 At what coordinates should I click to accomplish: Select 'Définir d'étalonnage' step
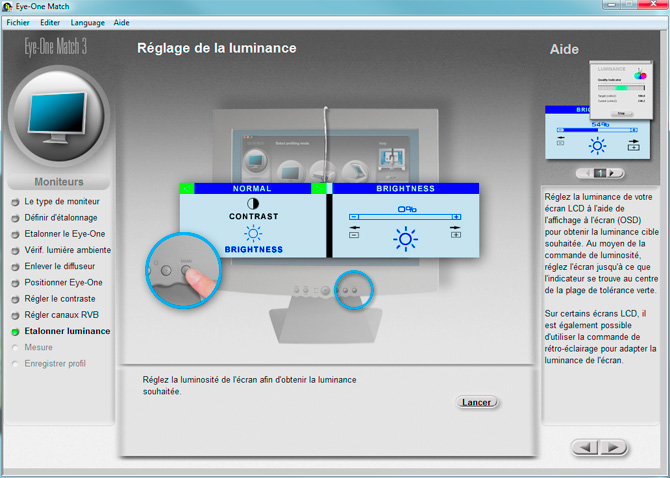point(61,218)
